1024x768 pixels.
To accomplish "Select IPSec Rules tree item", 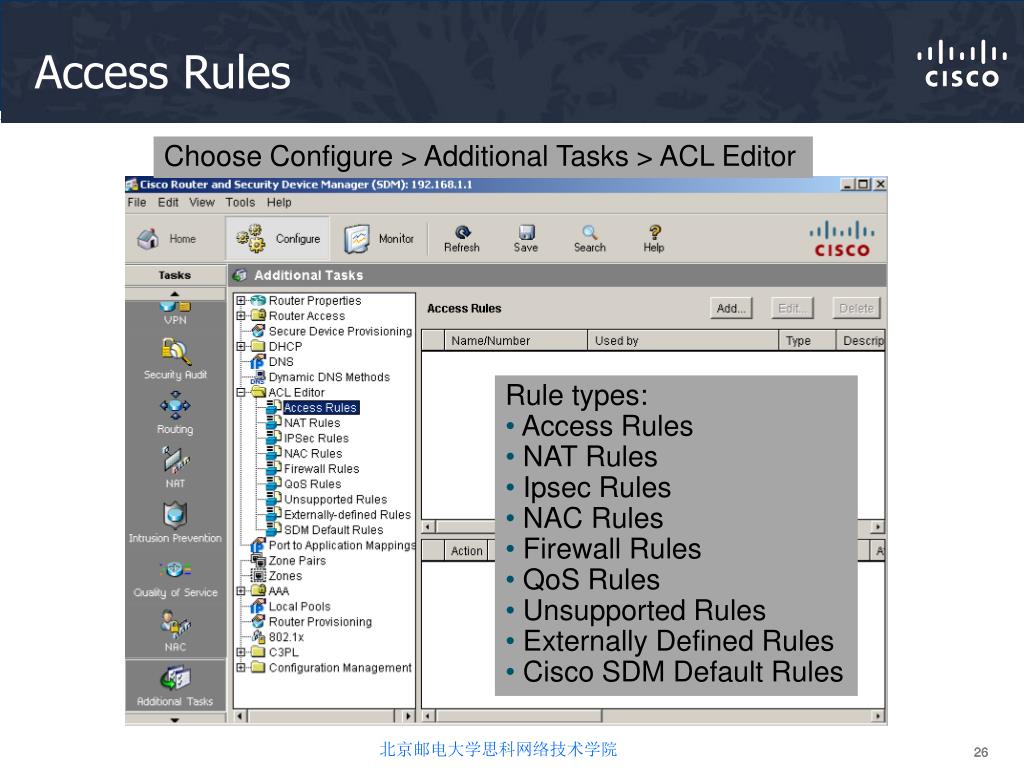I will point(316,438).
